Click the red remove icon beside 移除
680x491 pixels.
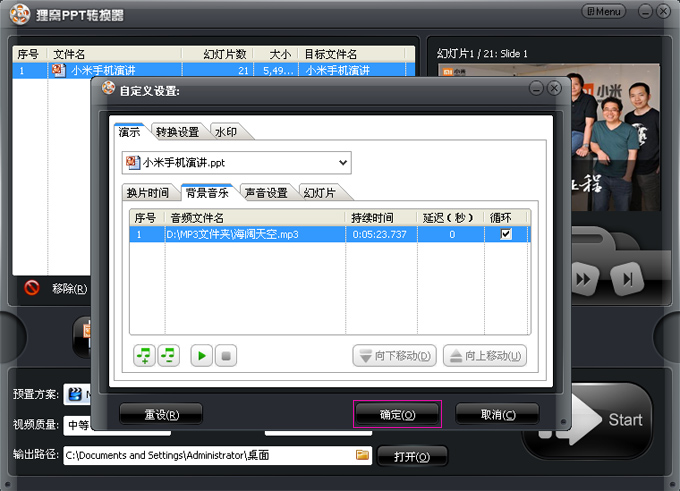point(32,288)
